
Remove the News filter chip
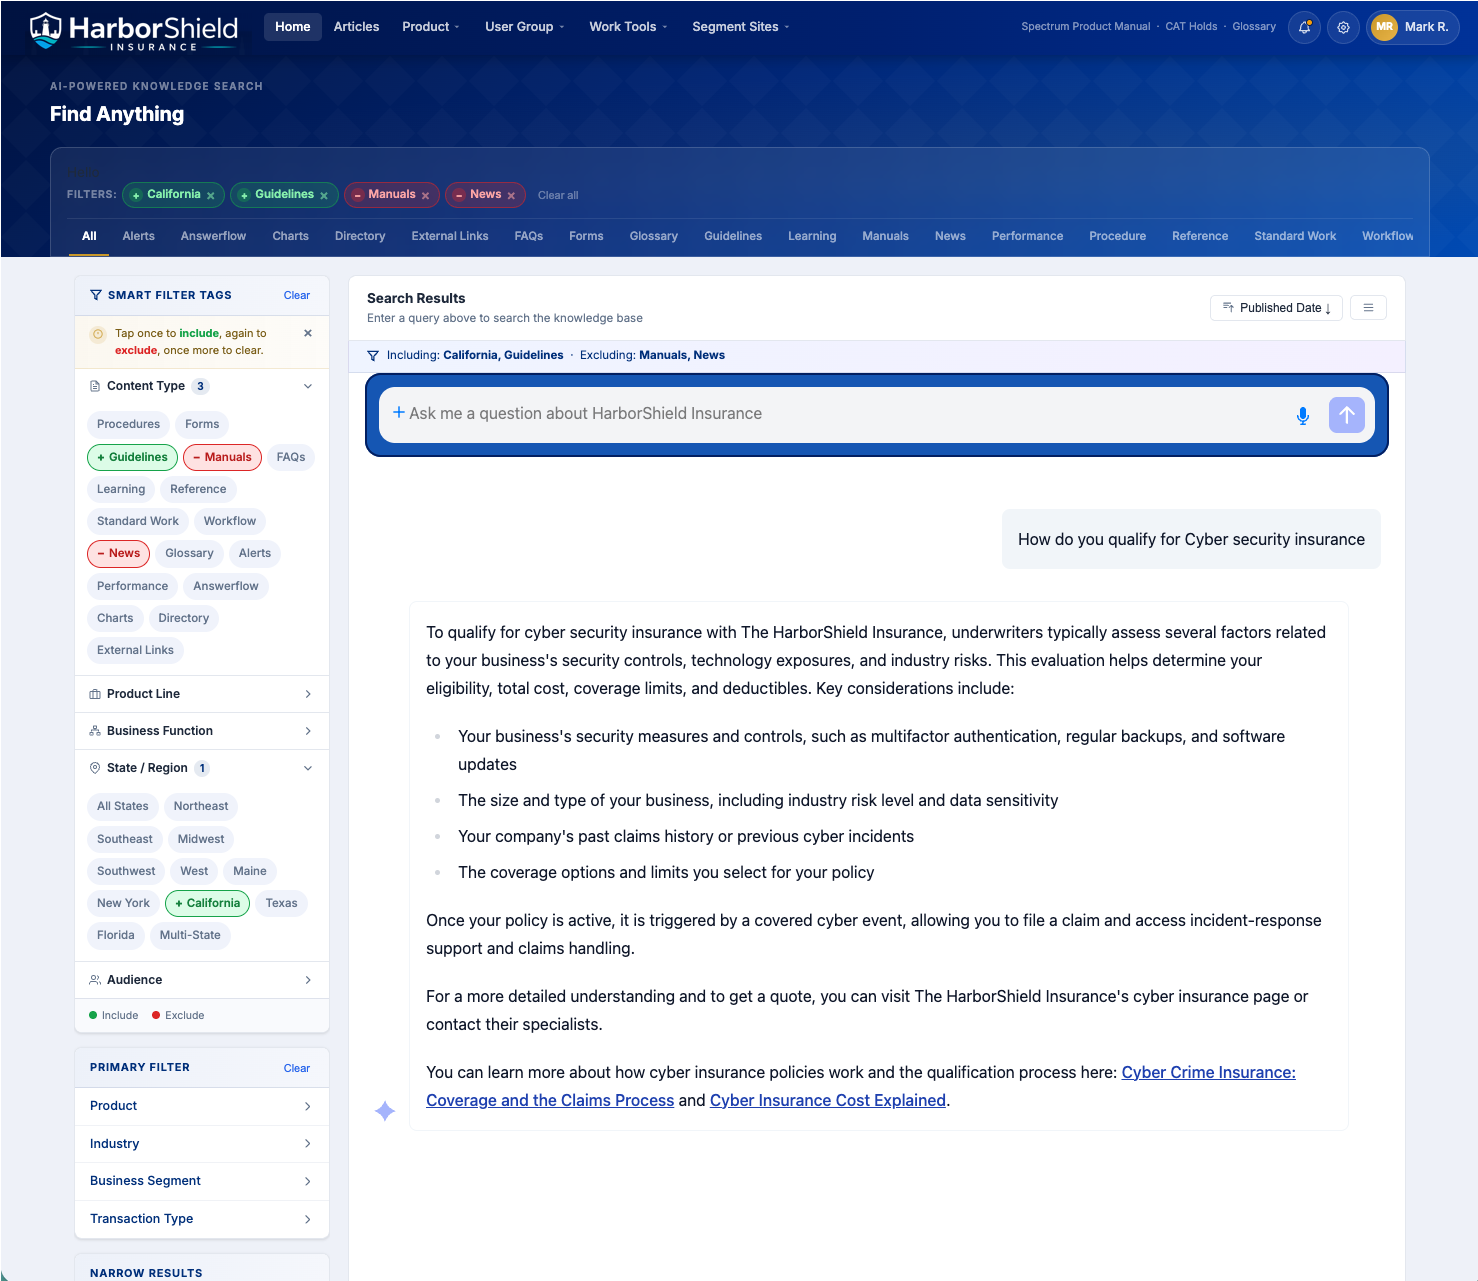point(511,196)
